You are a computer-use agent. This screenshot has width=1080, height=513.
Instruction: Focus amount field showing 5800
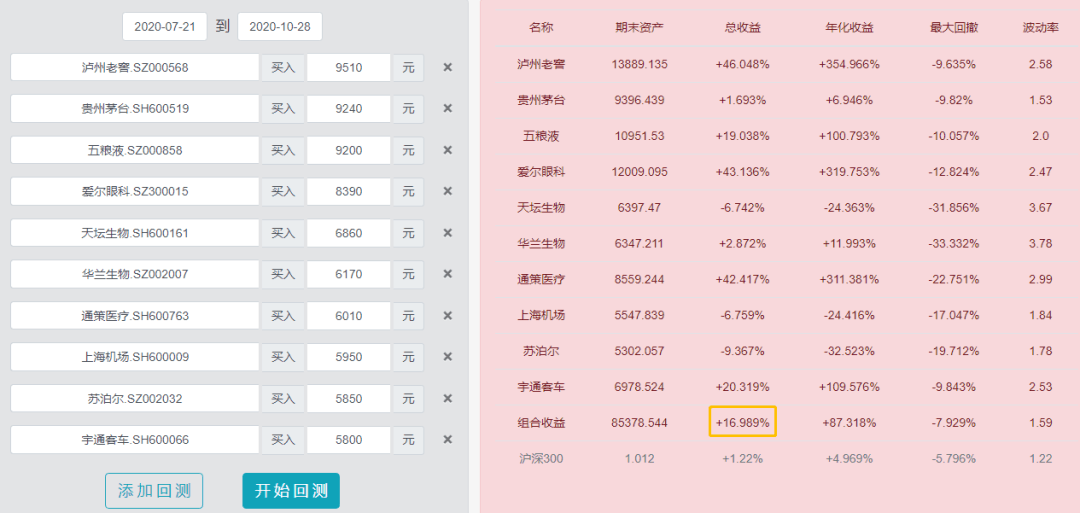point(349,439)
